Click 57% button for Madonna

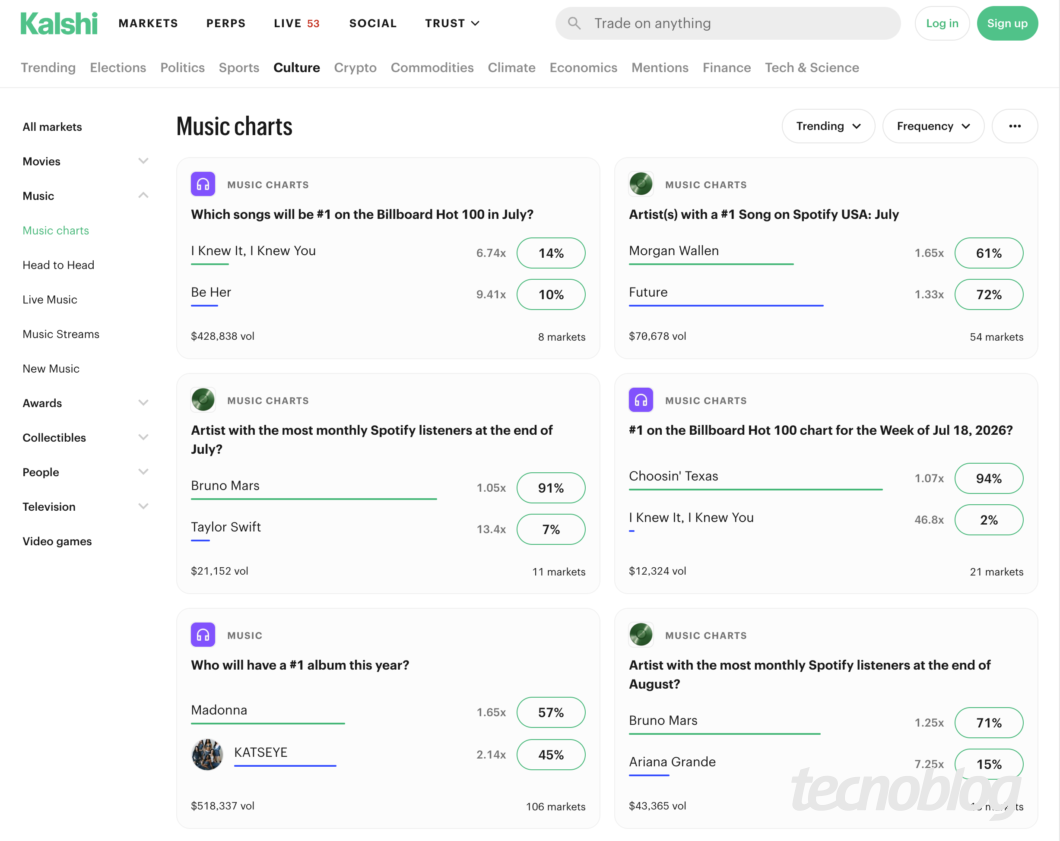click(x=551, y=713)
